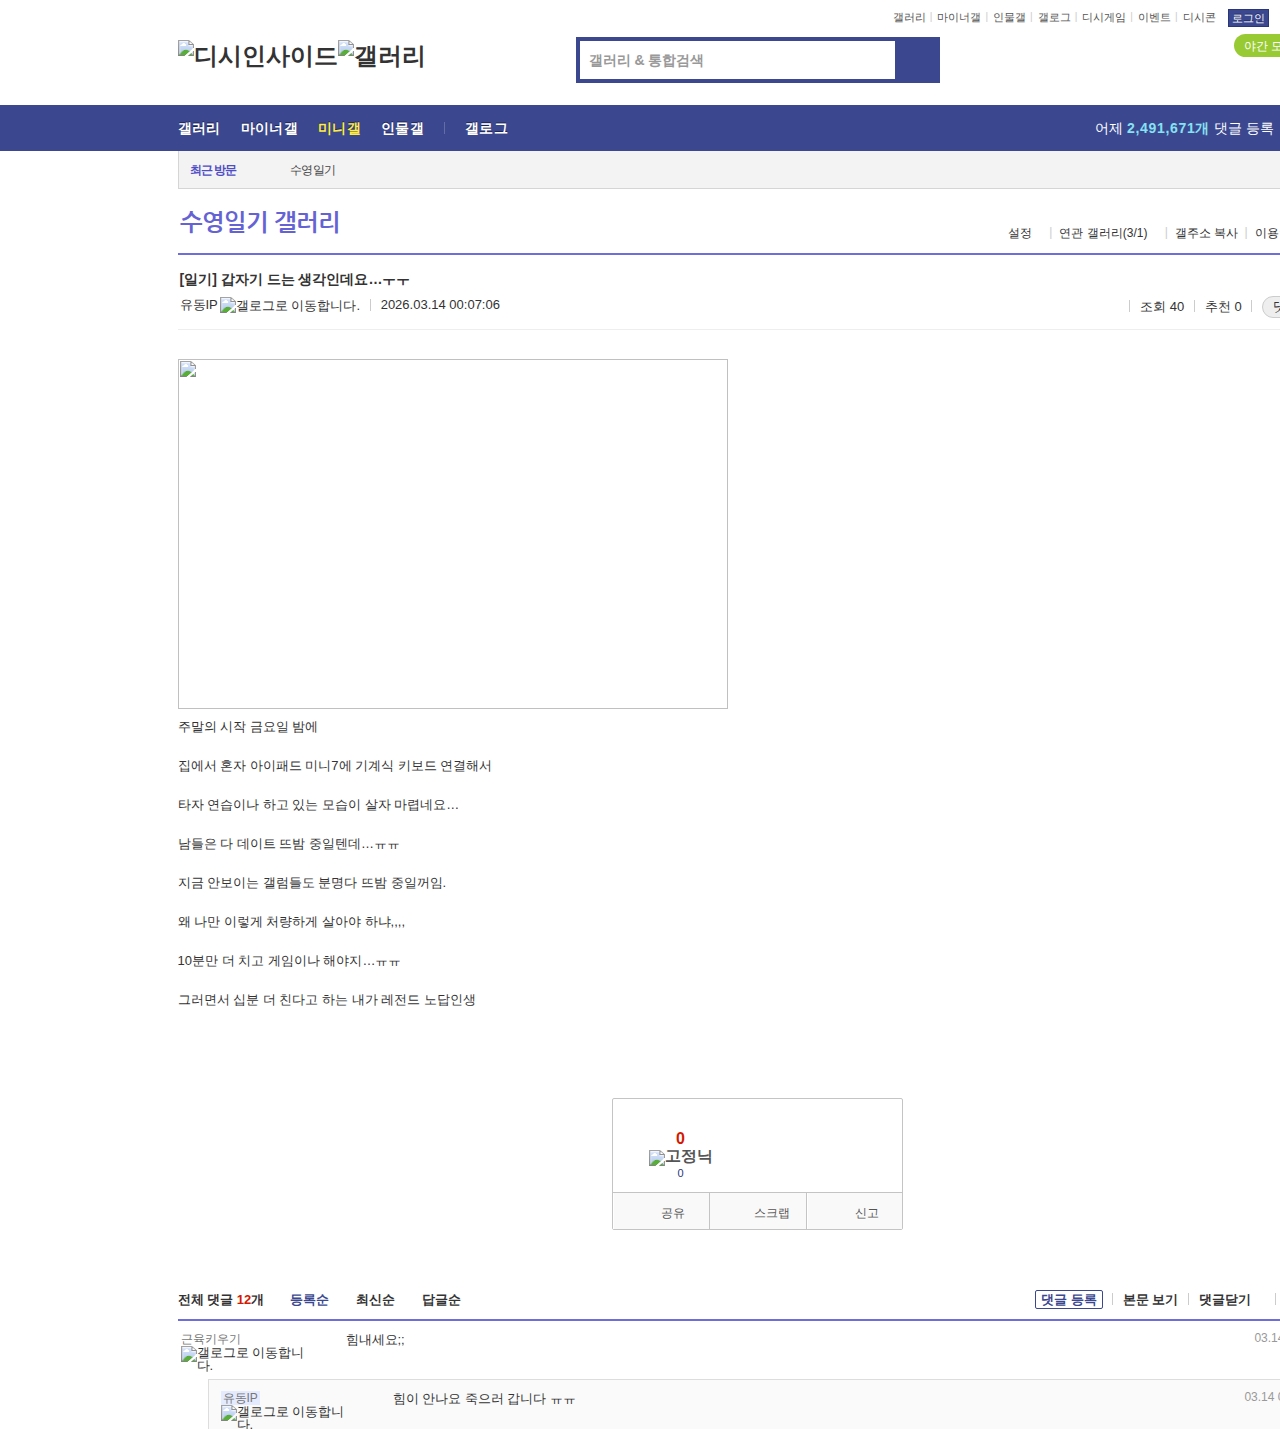
Task: Click the 어제 2,491,671개 댓글 등록 counter
Action: [1184, 129]
